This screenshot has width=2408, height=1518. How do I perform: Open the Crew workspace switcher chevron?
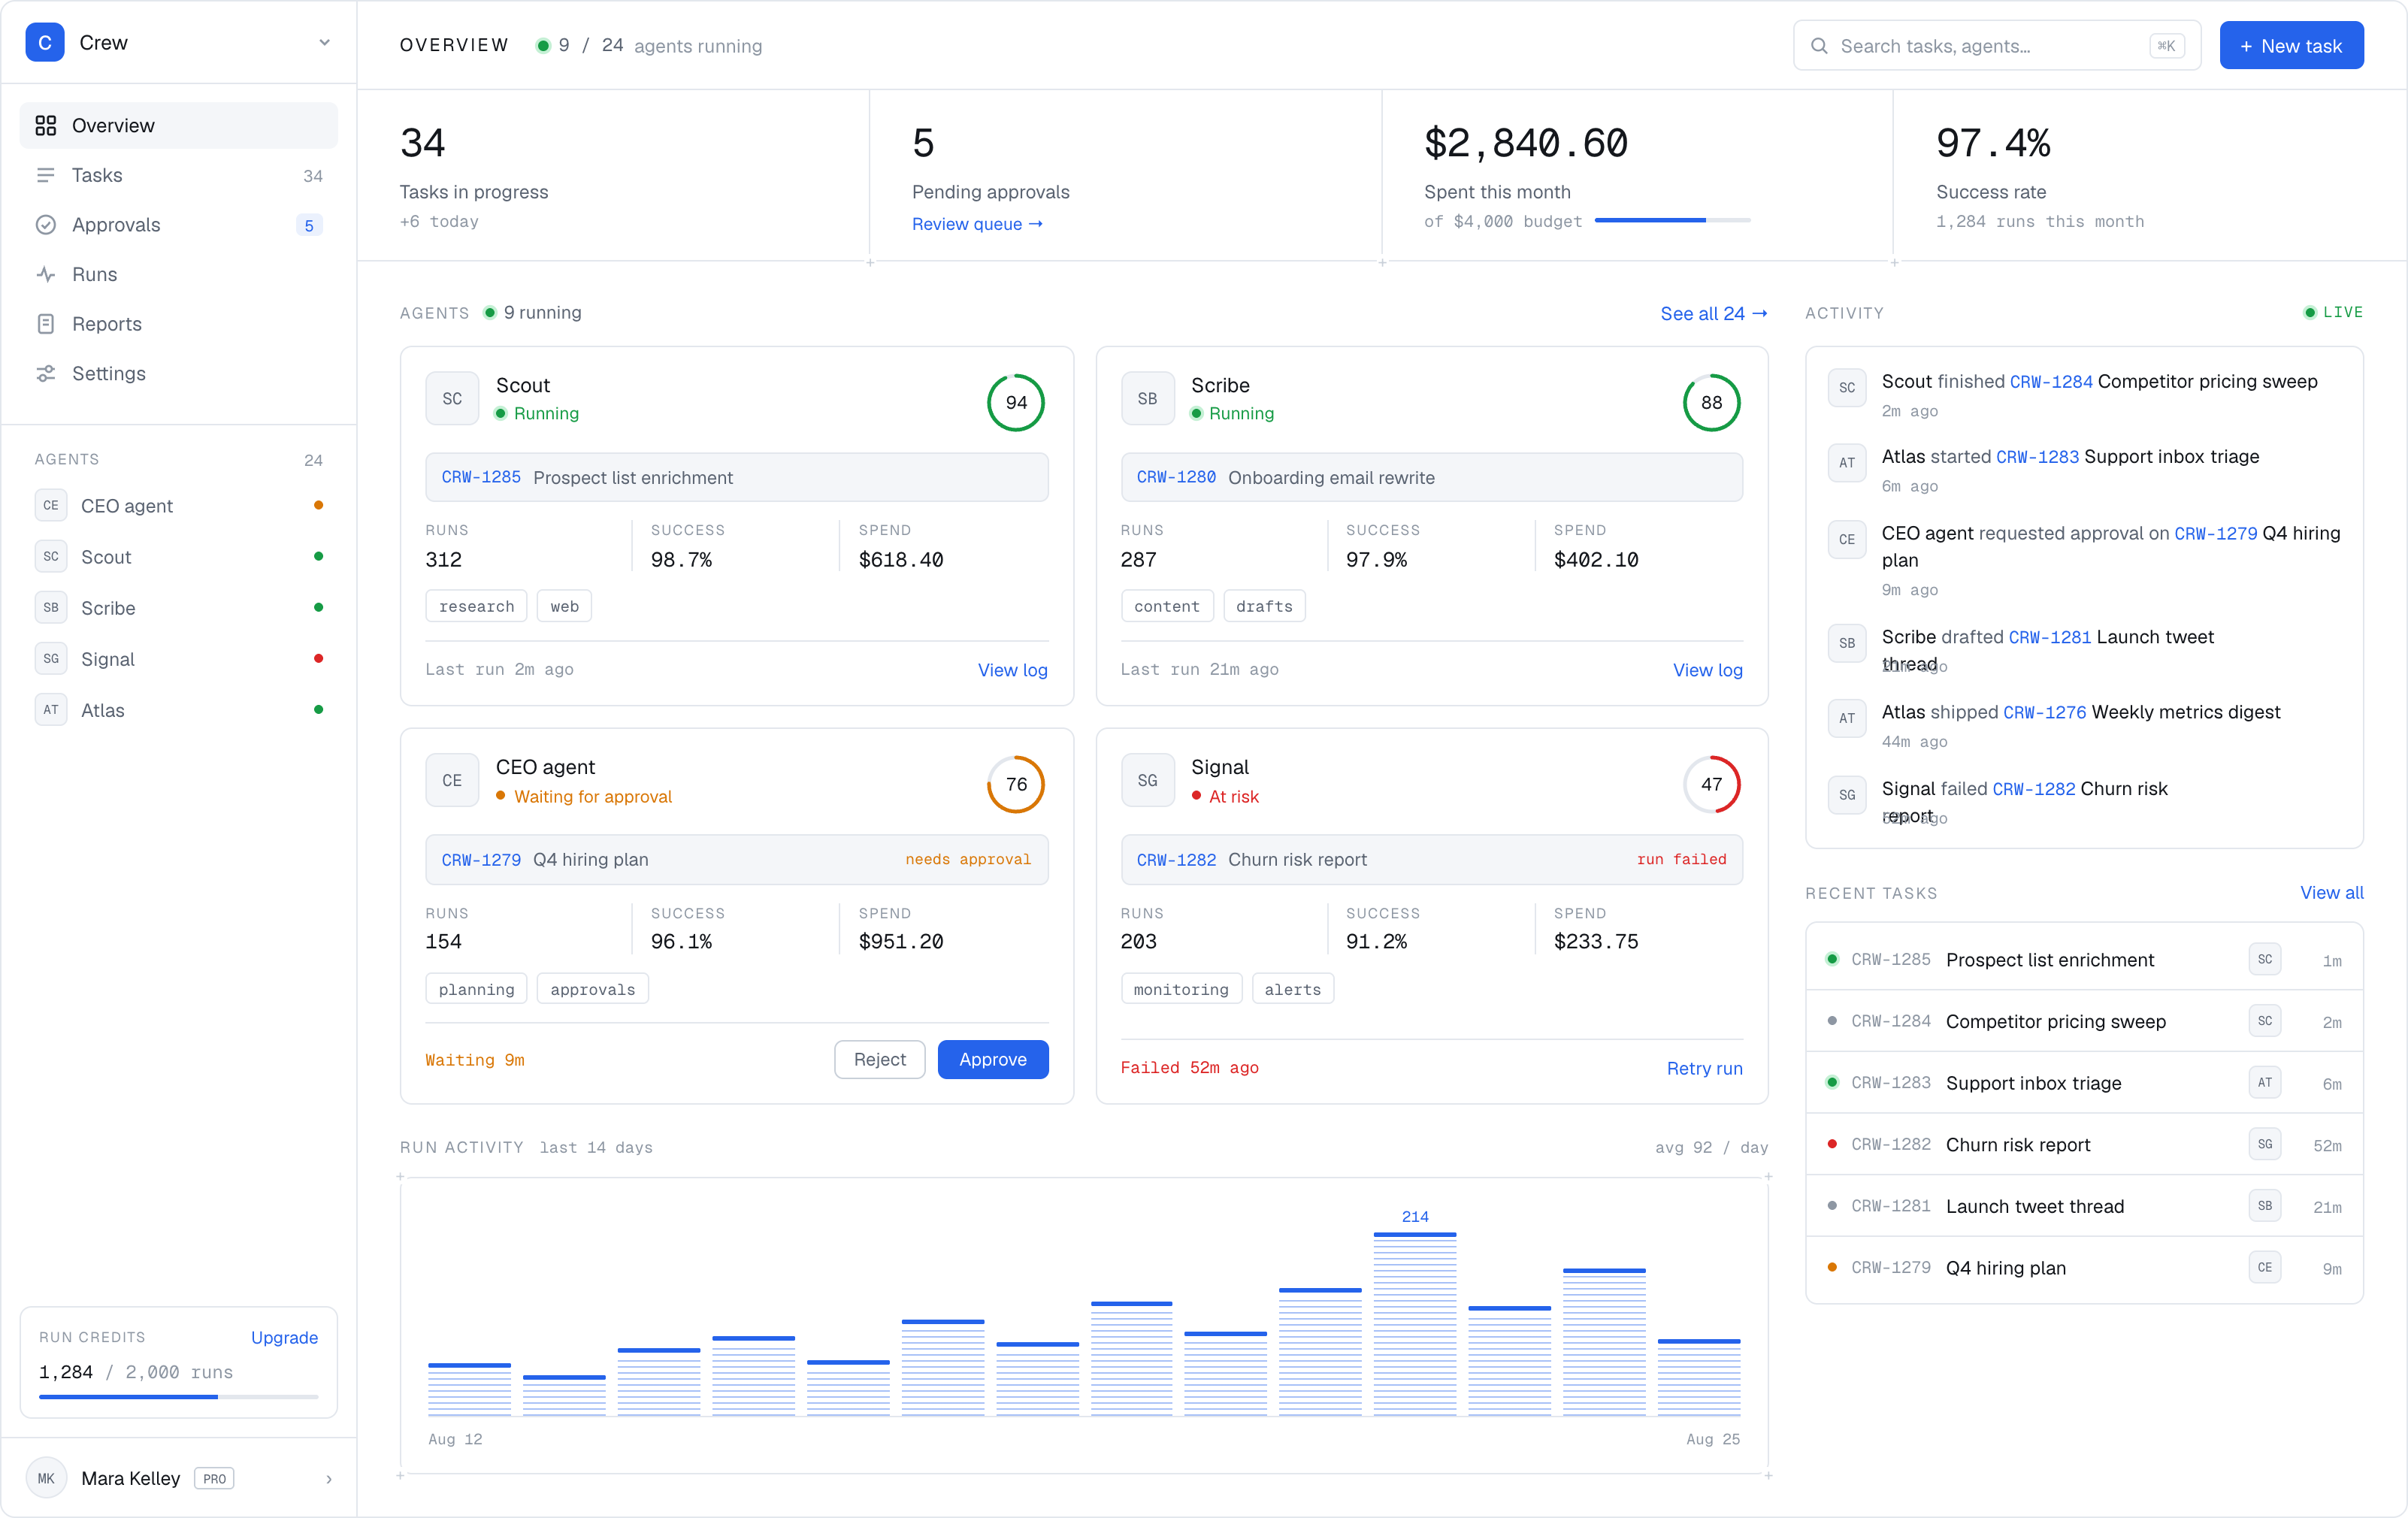pos(324,43)
